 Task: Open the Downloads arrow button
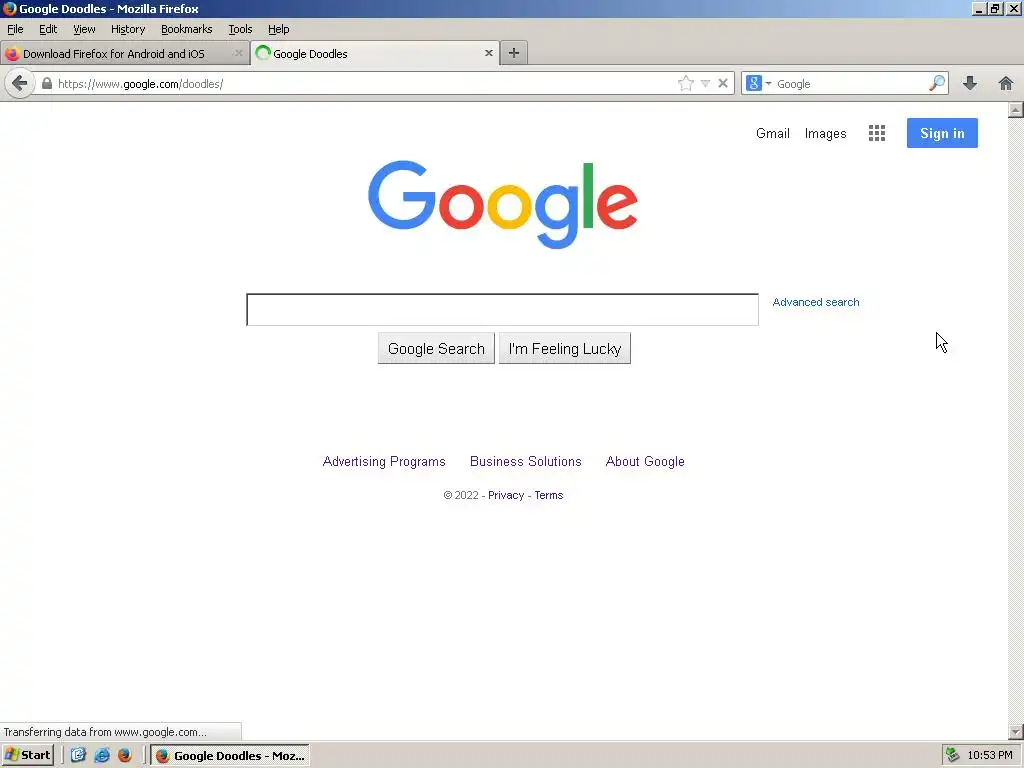click(x=970, y=84)
